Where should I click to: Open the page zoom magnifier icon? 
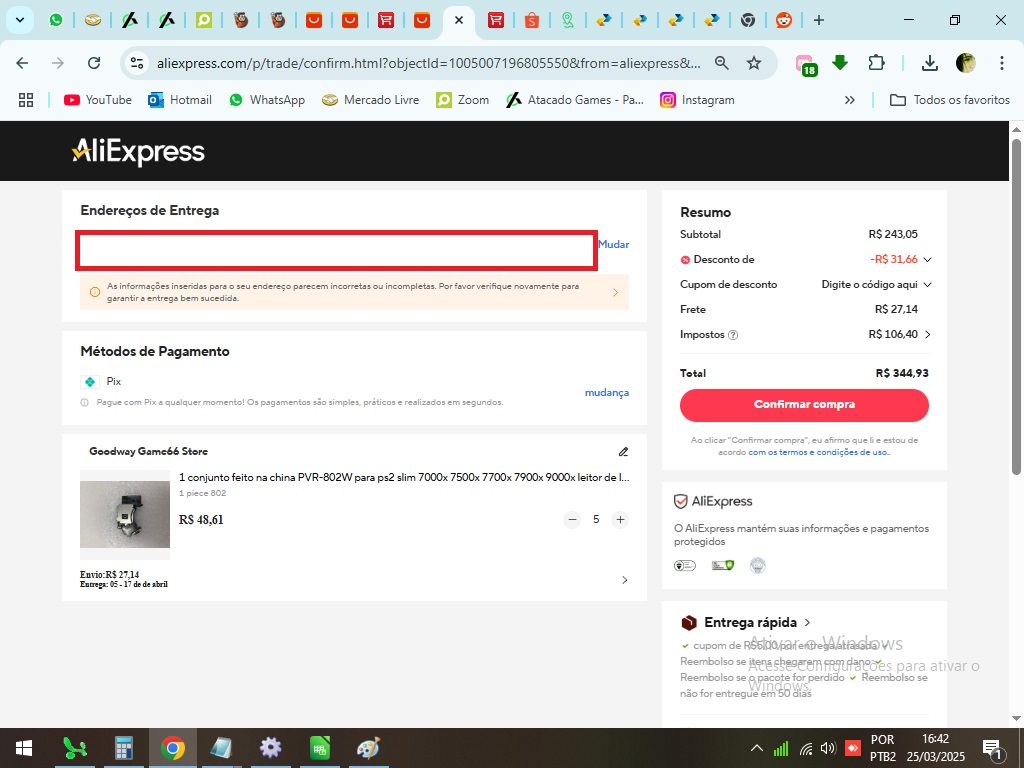[722, 63]
